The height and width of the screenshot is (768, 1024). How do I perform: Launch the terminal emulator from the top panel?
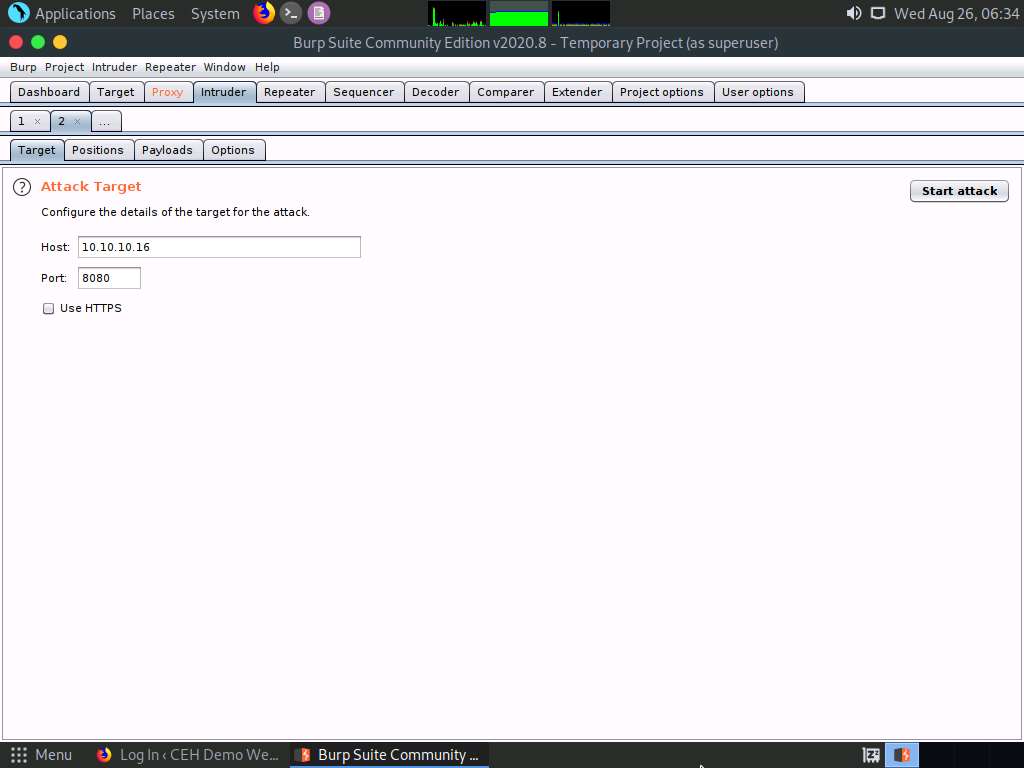[x=290, y=13]
